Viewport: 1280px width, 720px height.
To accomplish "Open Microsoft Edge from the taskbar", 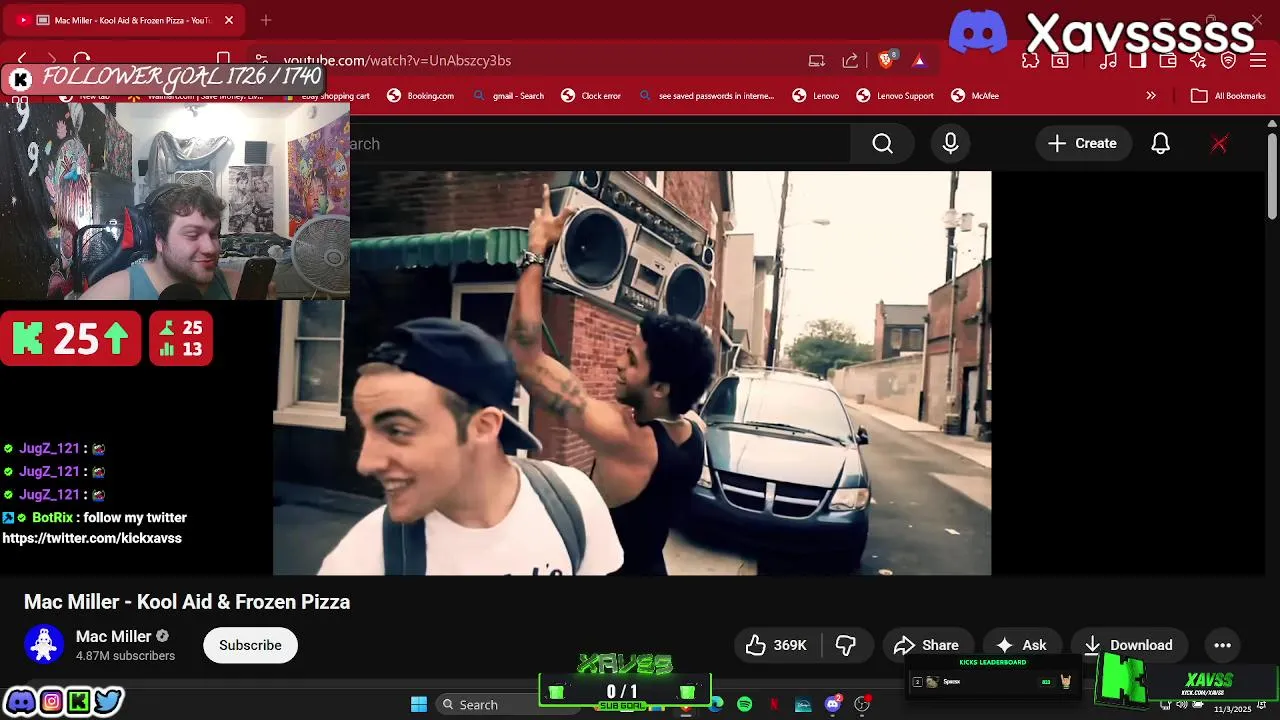I will [x=716, y=705].
